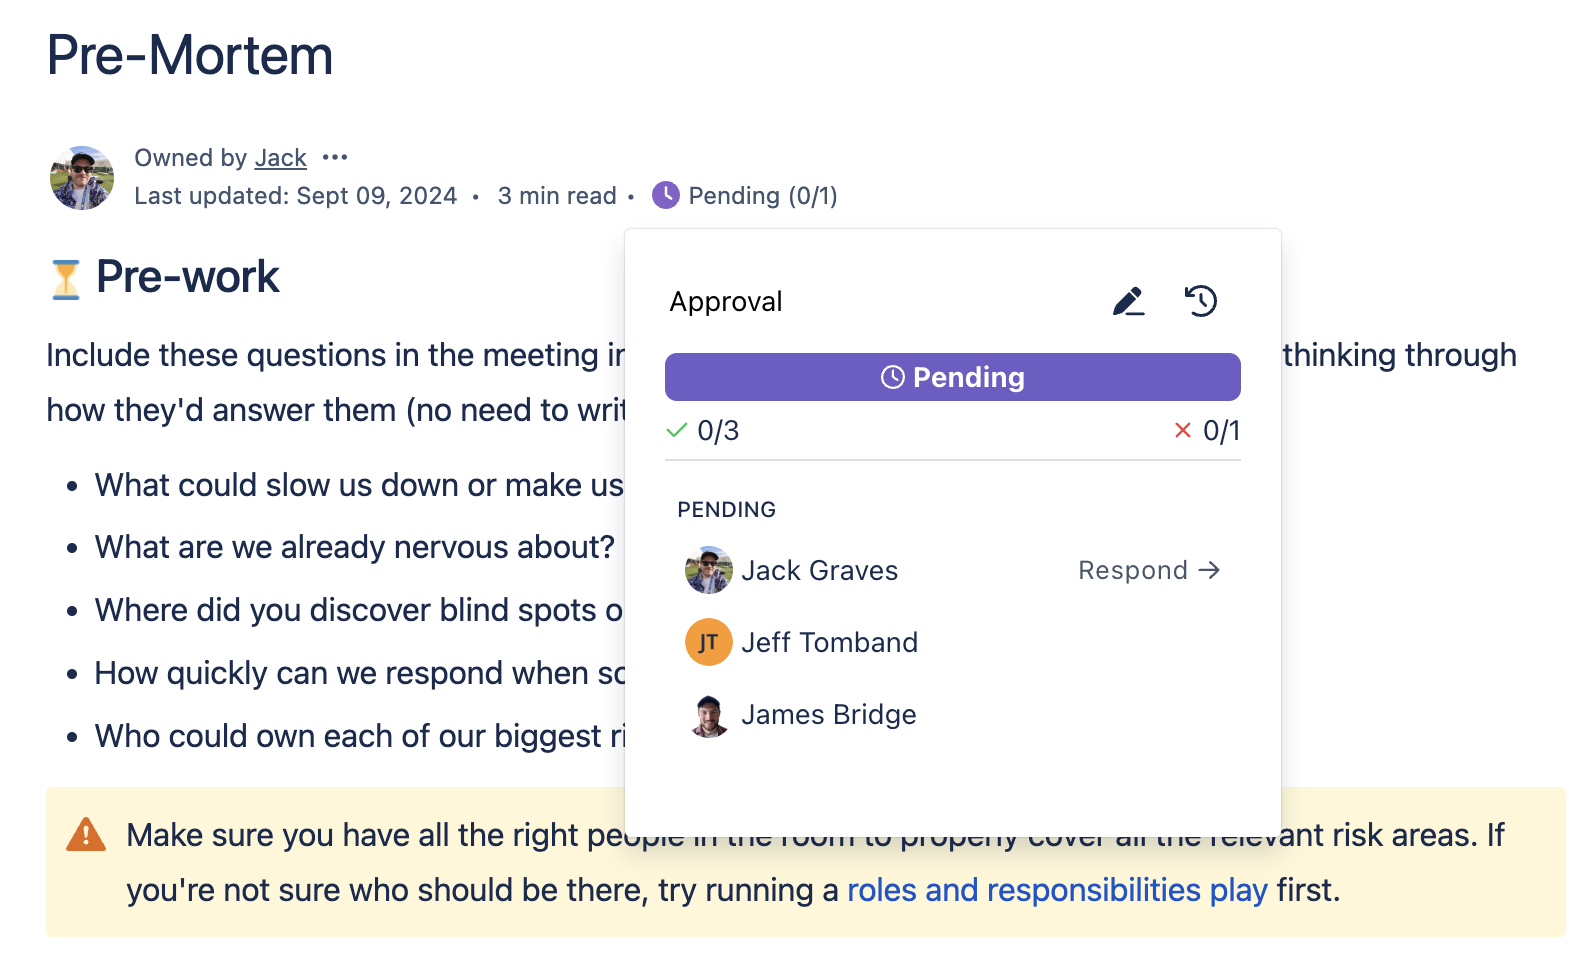Open the Jack owner link
The width and height of the screenshot is (1592, 960).
click(x=280, y=158)
